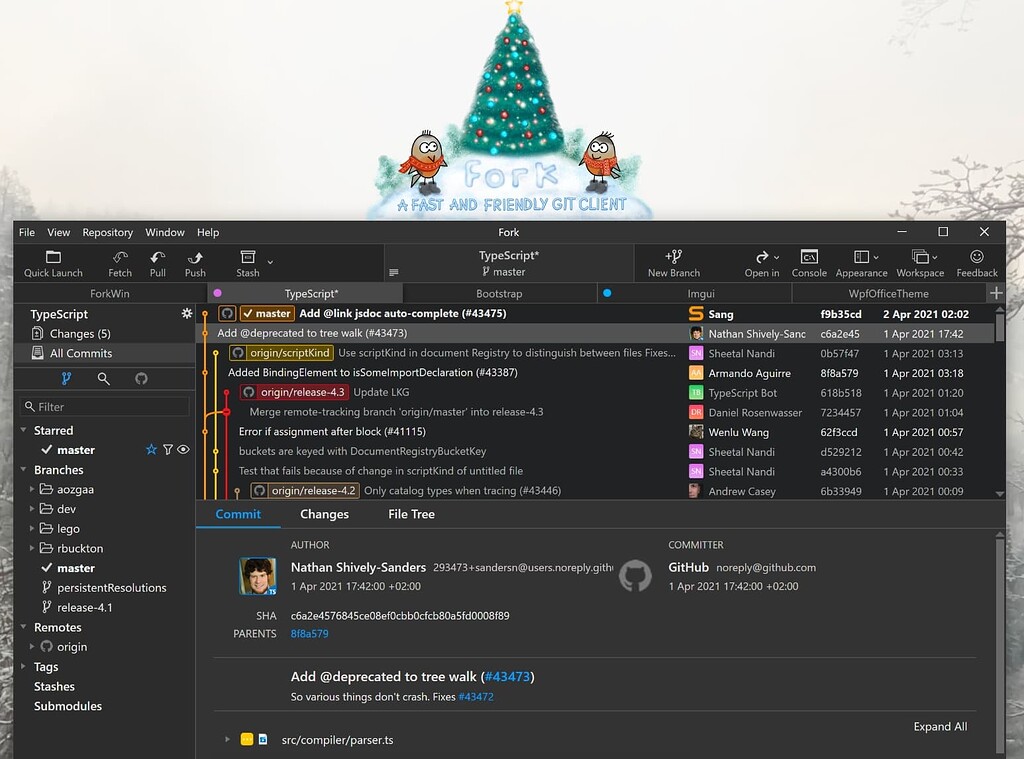1024x759 pixels.
Task: Click the GitHub committer logo
Action: tap(635, 575)
